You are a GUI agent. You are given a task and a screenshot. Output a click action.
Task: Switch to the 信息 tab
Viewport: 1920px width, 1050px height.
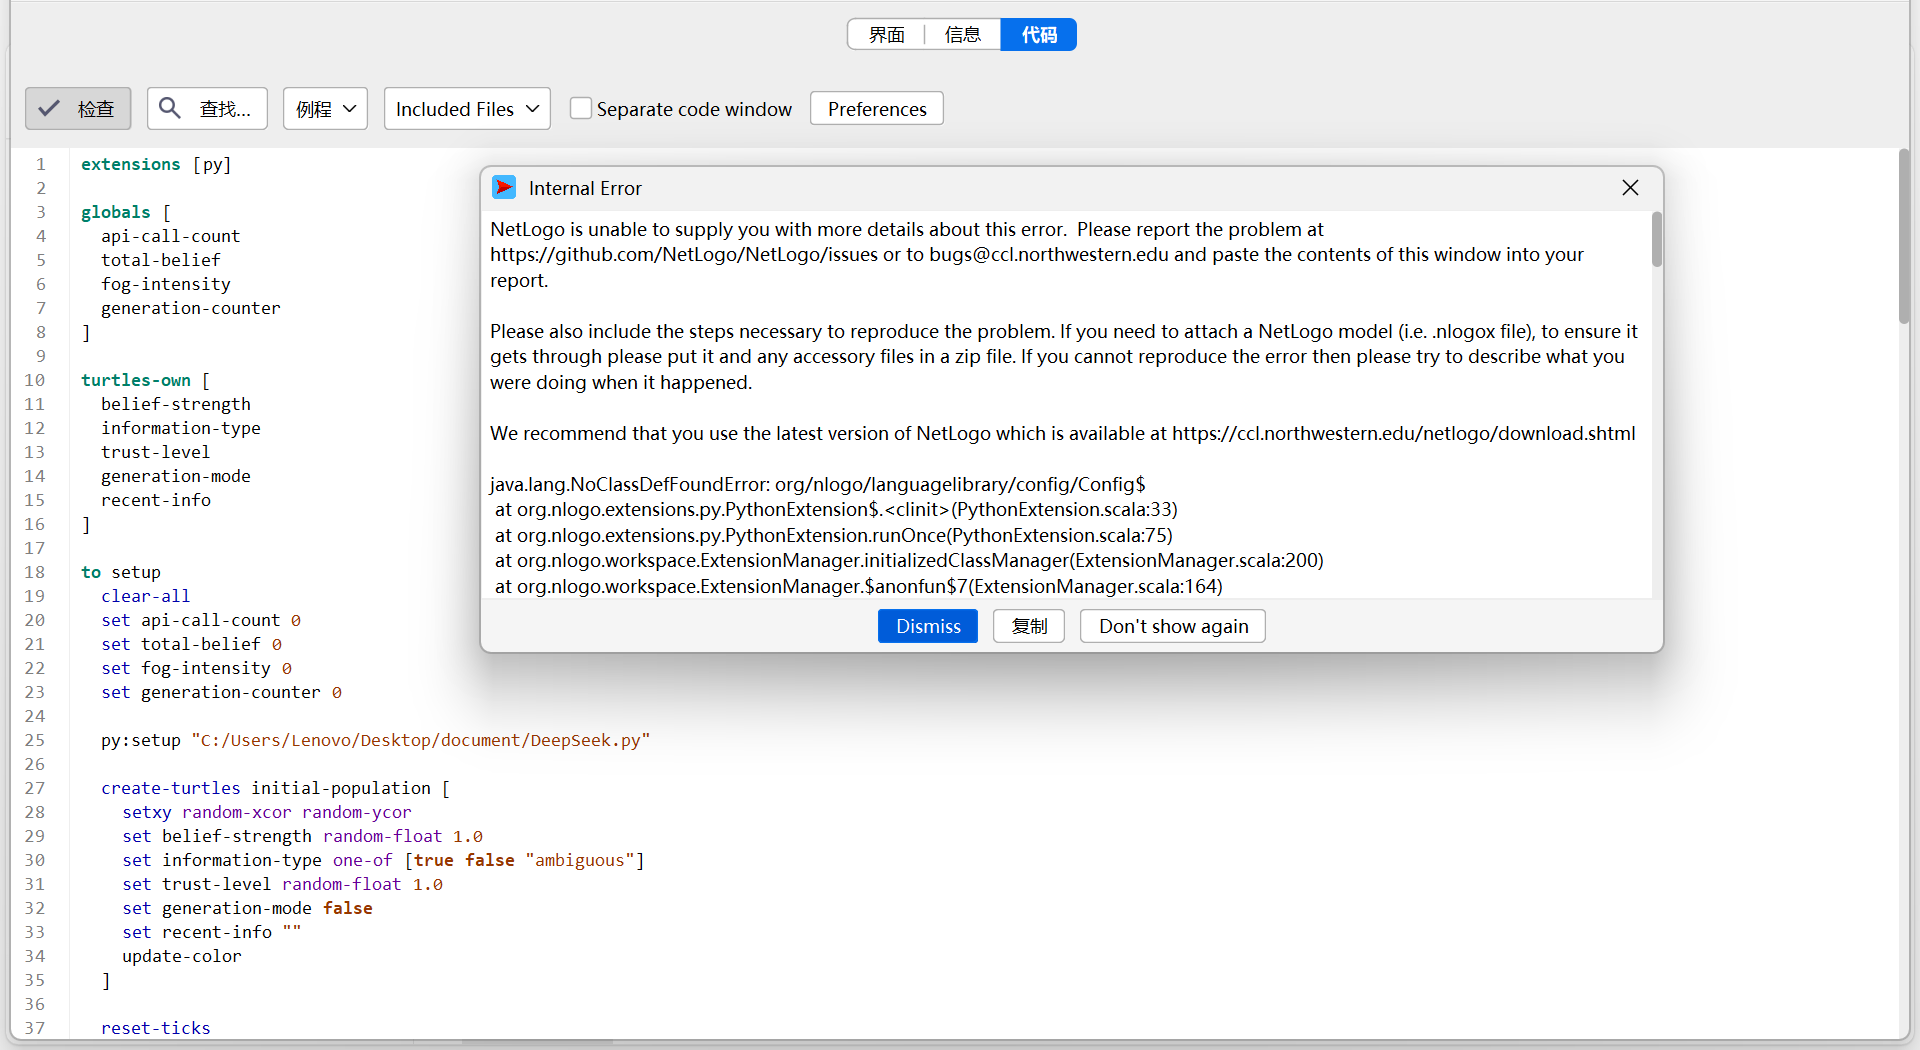click(x=962, y=35)
